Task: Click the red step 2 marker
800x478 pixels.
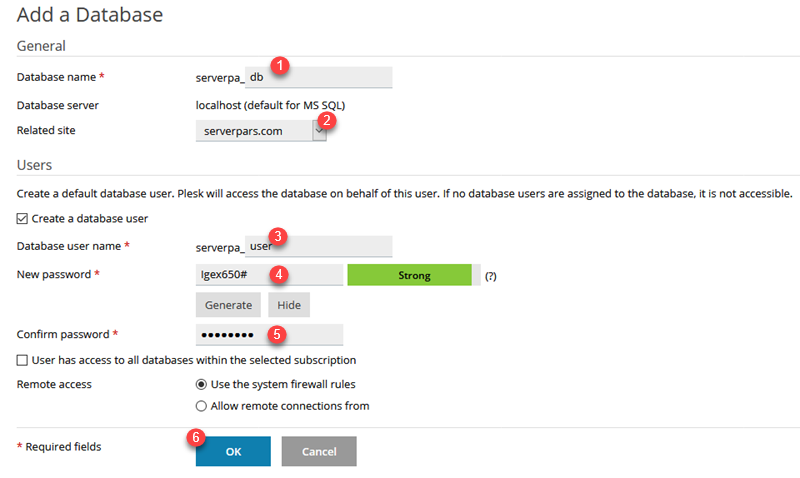Action: point(327,120)
